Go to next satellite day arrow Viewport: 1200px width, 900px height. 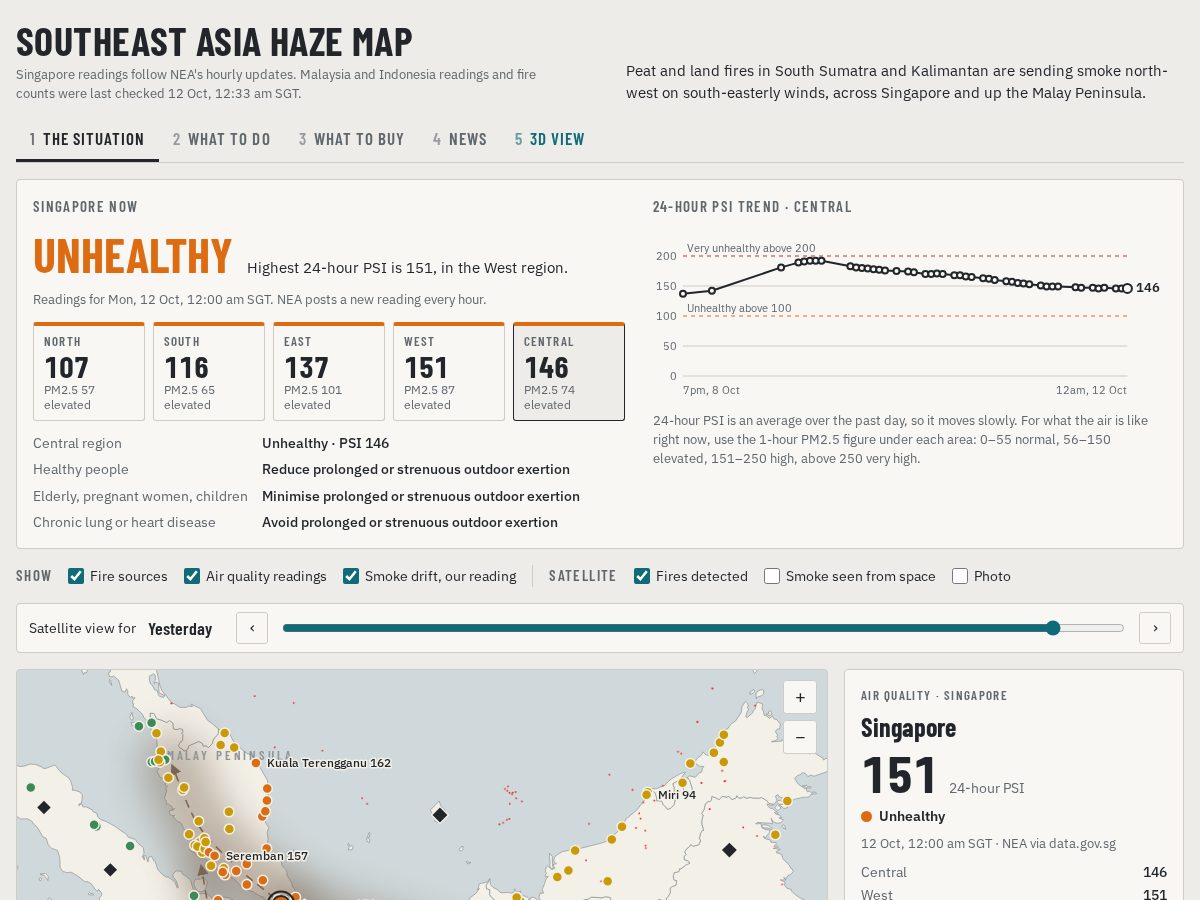(x=1155, y=628)
